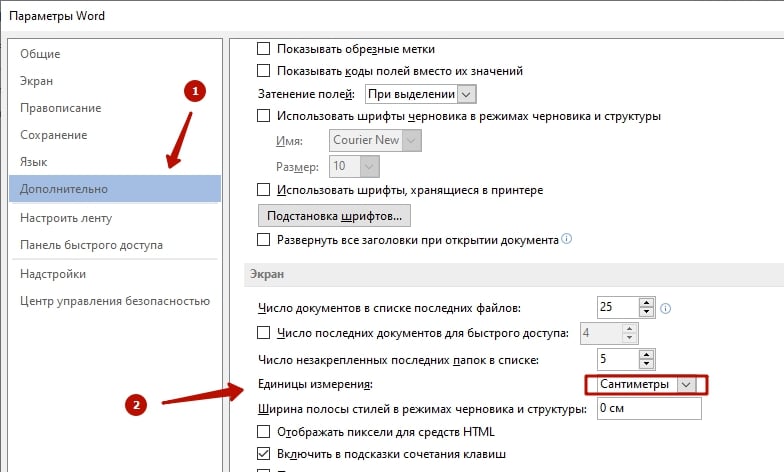Click the quick access documents field showing 4
The width and height of the screenshot is (784, 472).
click(601, 333)
